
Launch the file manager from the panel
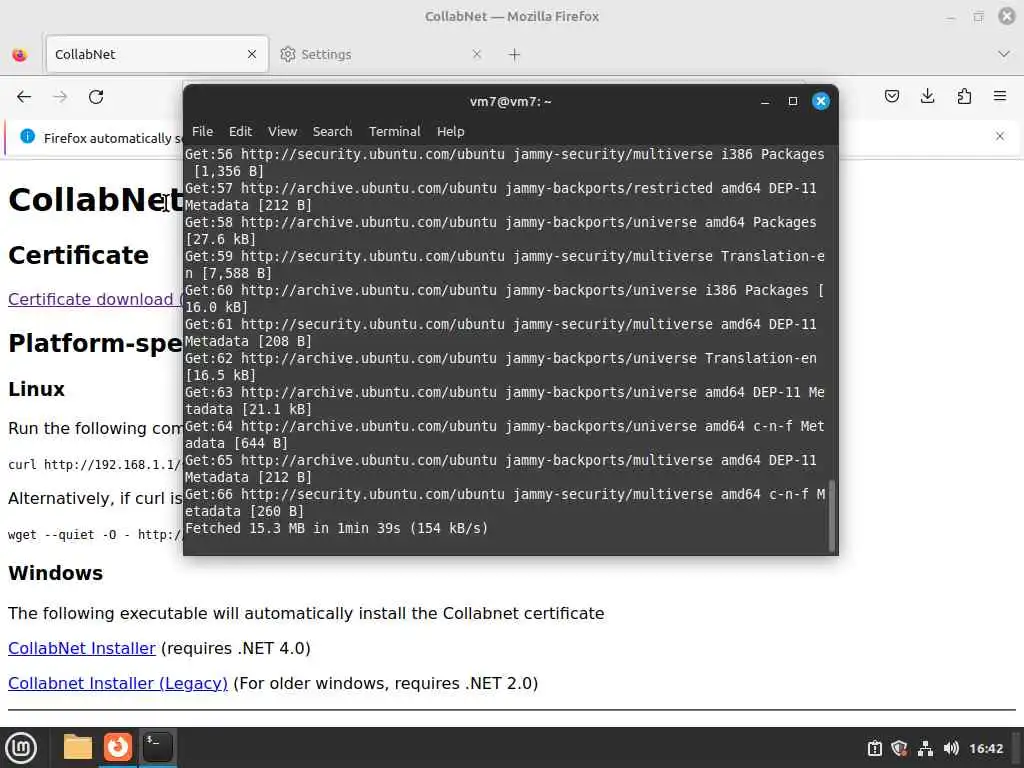point(78,747)
